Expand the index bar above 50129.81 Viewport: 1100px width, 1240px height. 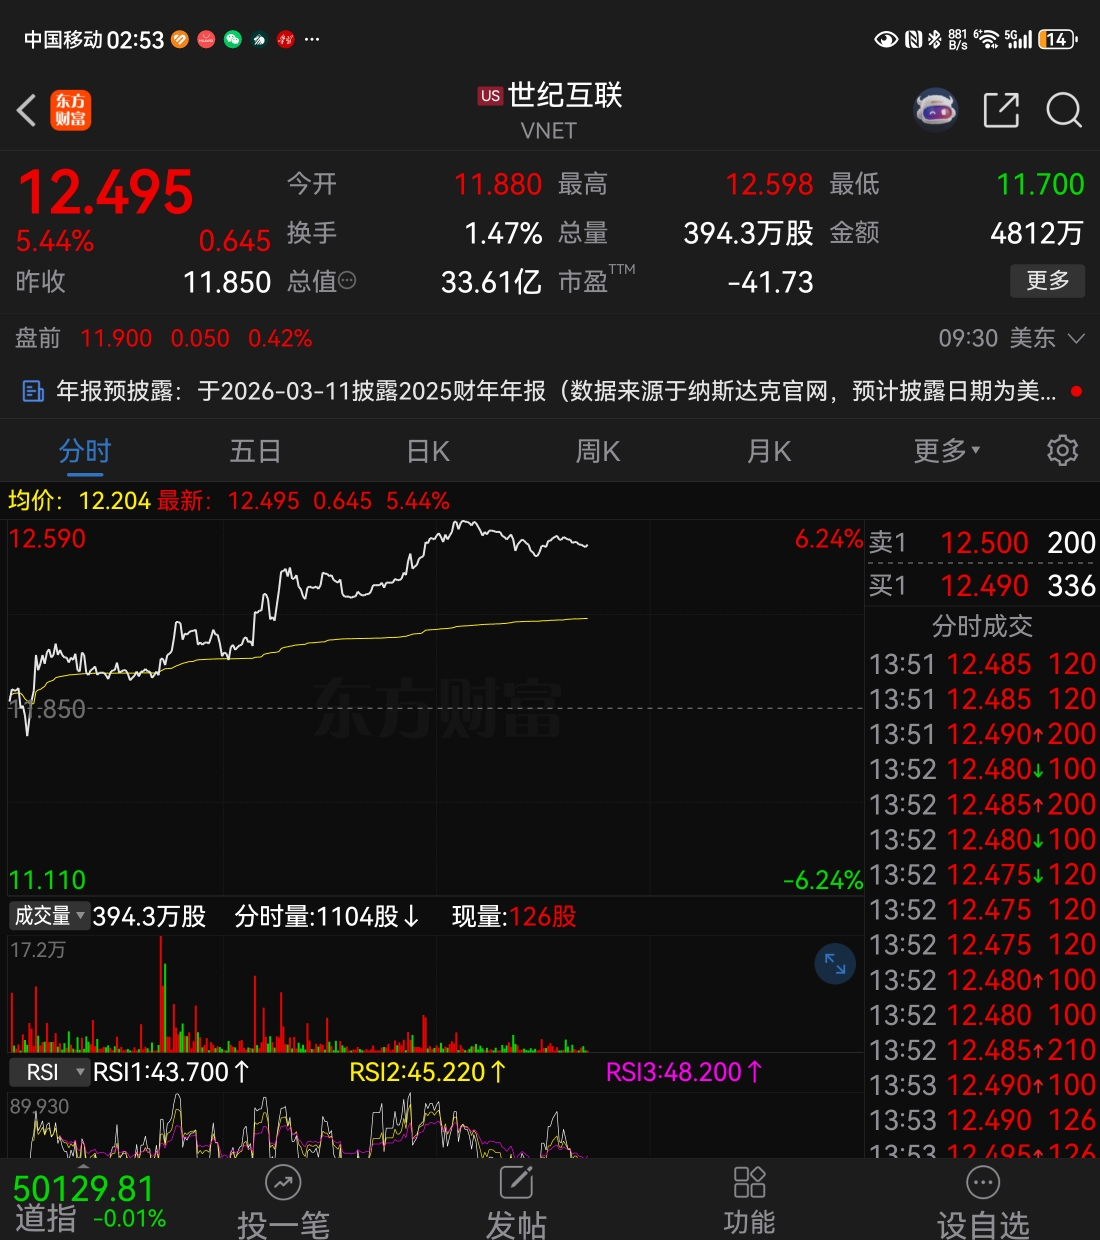(x=83, y=1165)
